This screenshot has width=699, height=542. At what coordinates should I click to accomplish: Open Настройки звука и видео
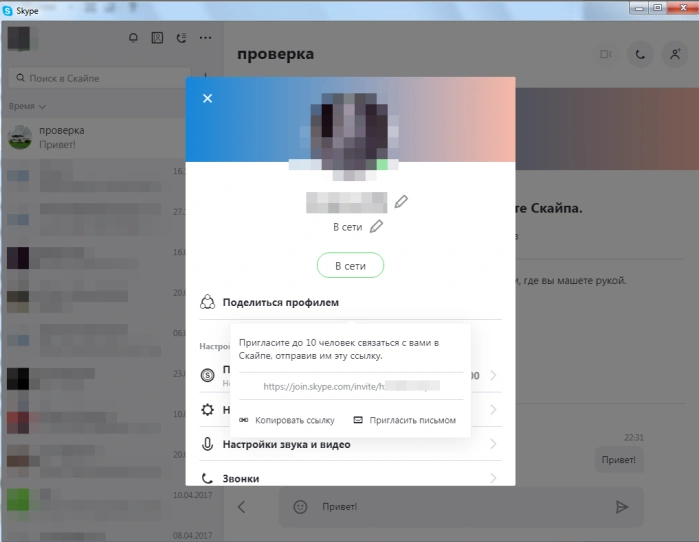[350, 444]
